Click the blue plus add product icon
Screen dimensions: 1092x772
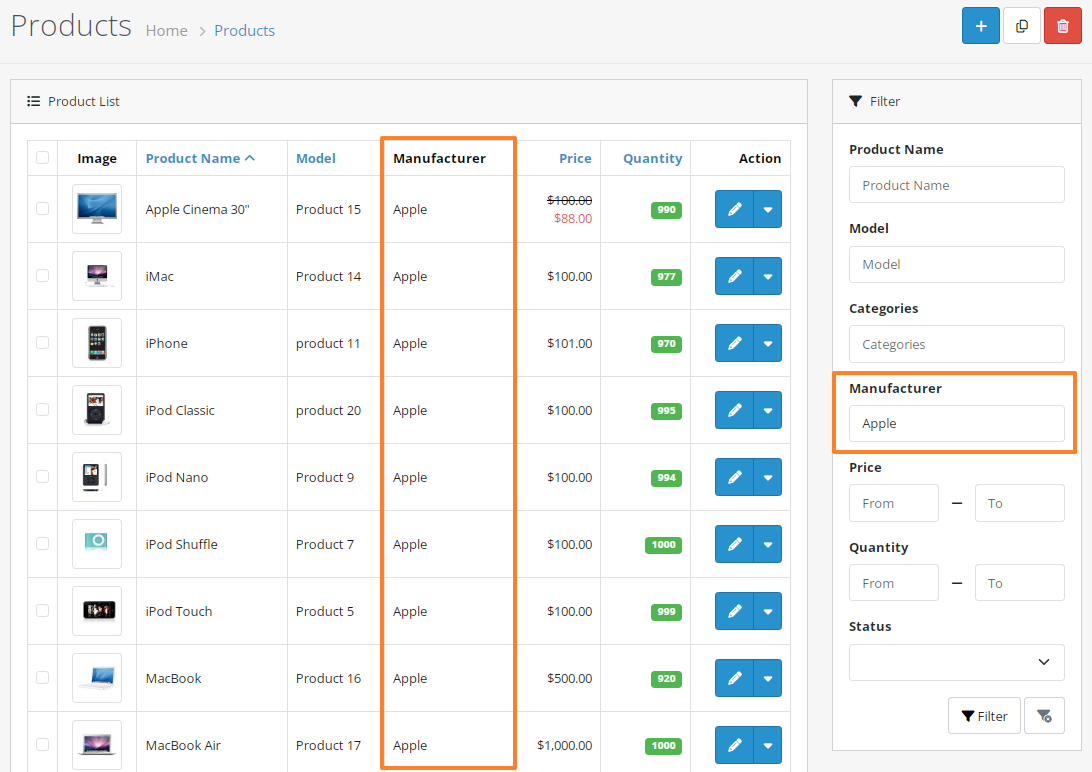point(981,26)
